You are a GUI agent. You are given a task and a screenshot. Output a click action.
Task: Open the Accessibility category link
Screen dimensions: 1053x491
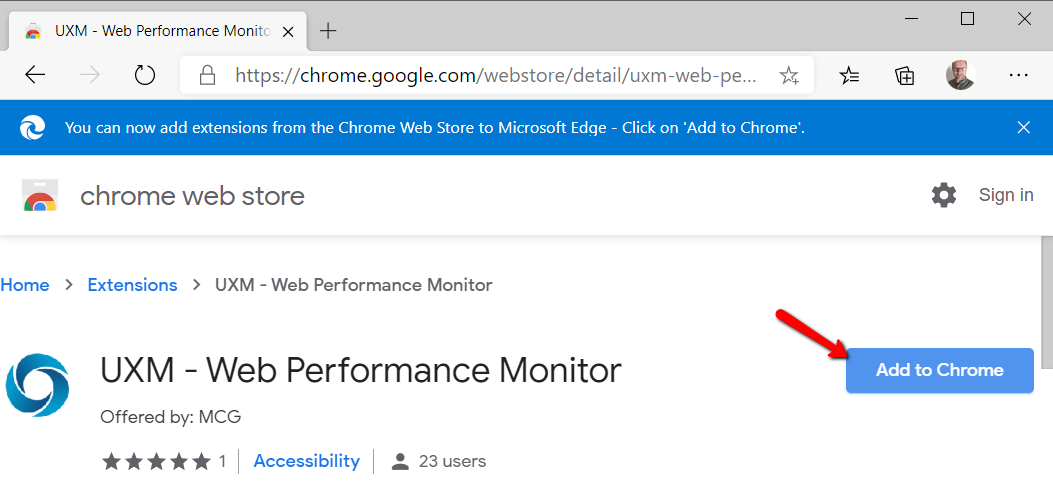(306, 461)
